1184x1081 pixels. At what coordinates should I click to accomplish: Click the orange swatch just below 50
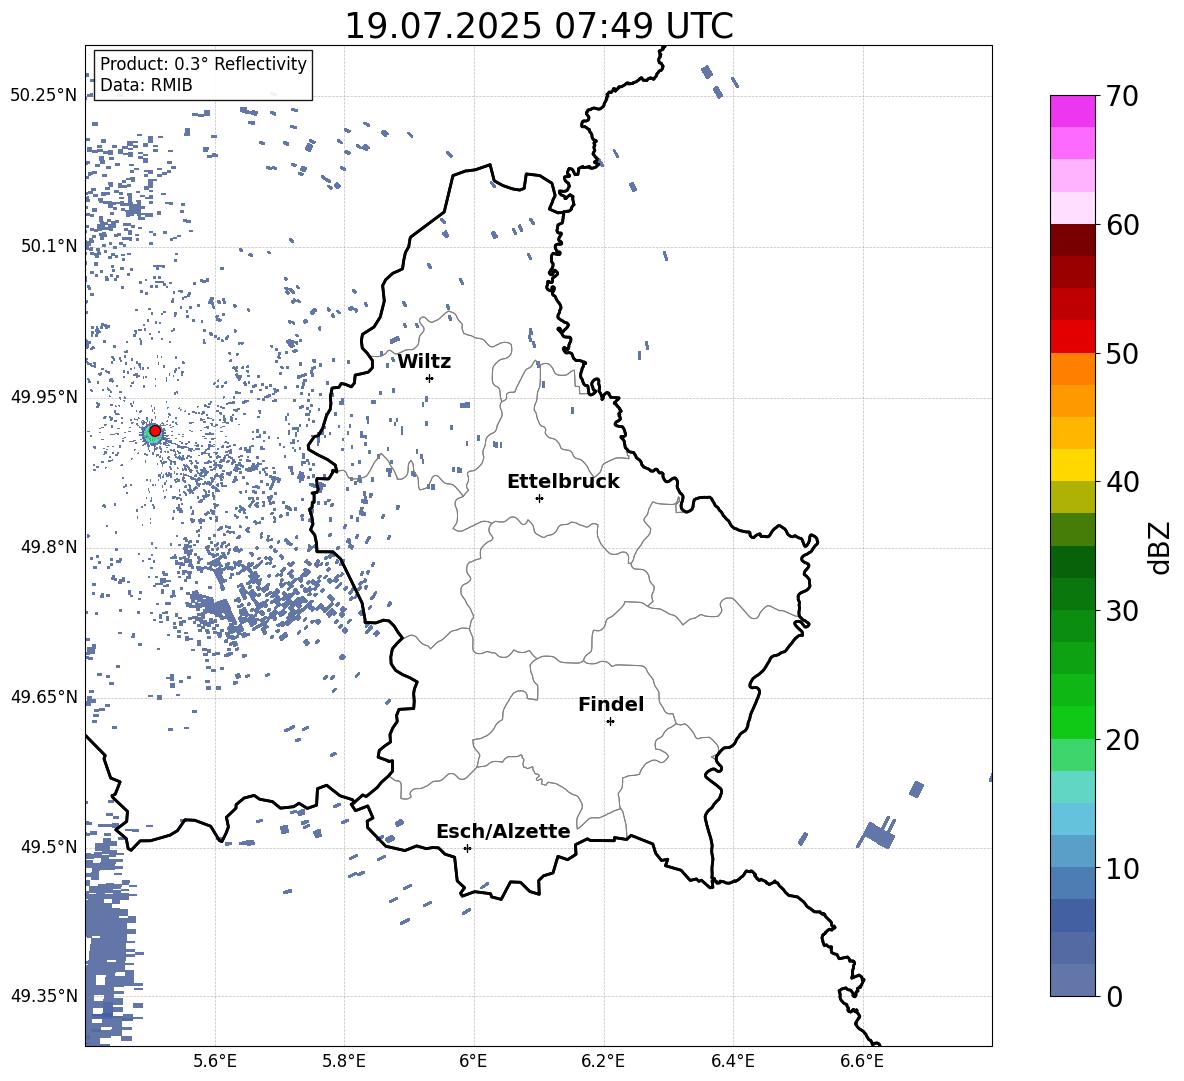1072,369
